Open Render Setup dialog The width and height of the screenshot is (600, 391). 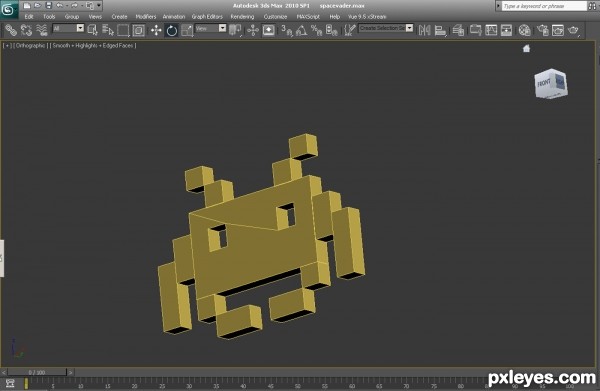click(x=543, y=30)
